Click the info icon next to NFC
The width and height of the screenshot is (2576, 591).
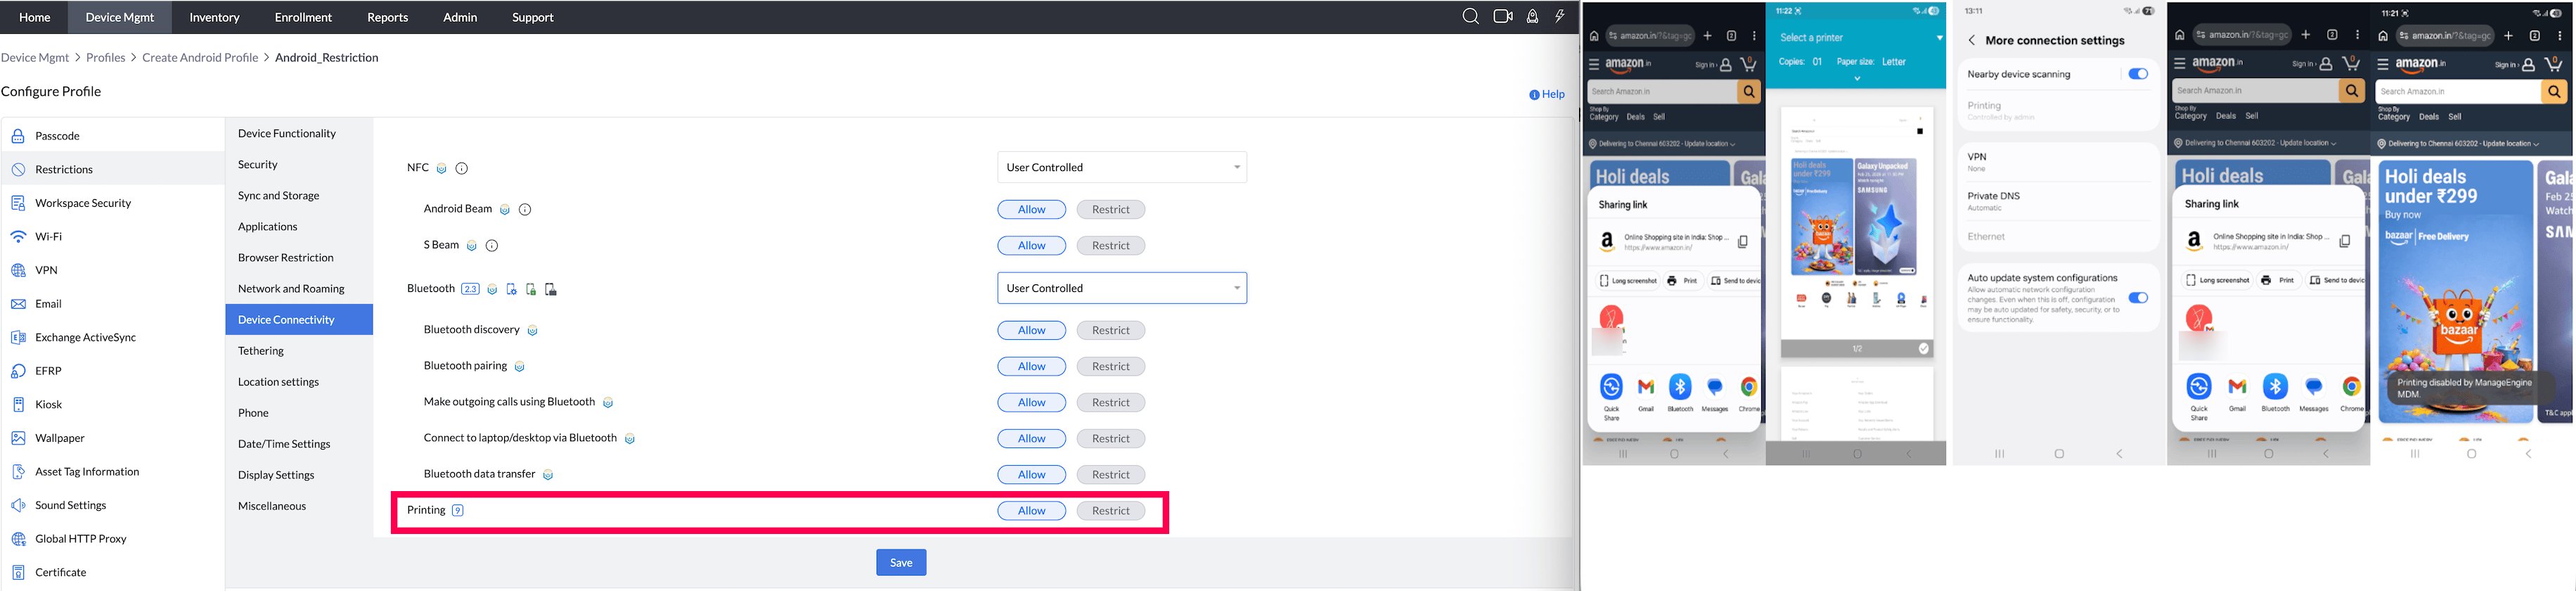click(462, 168)
